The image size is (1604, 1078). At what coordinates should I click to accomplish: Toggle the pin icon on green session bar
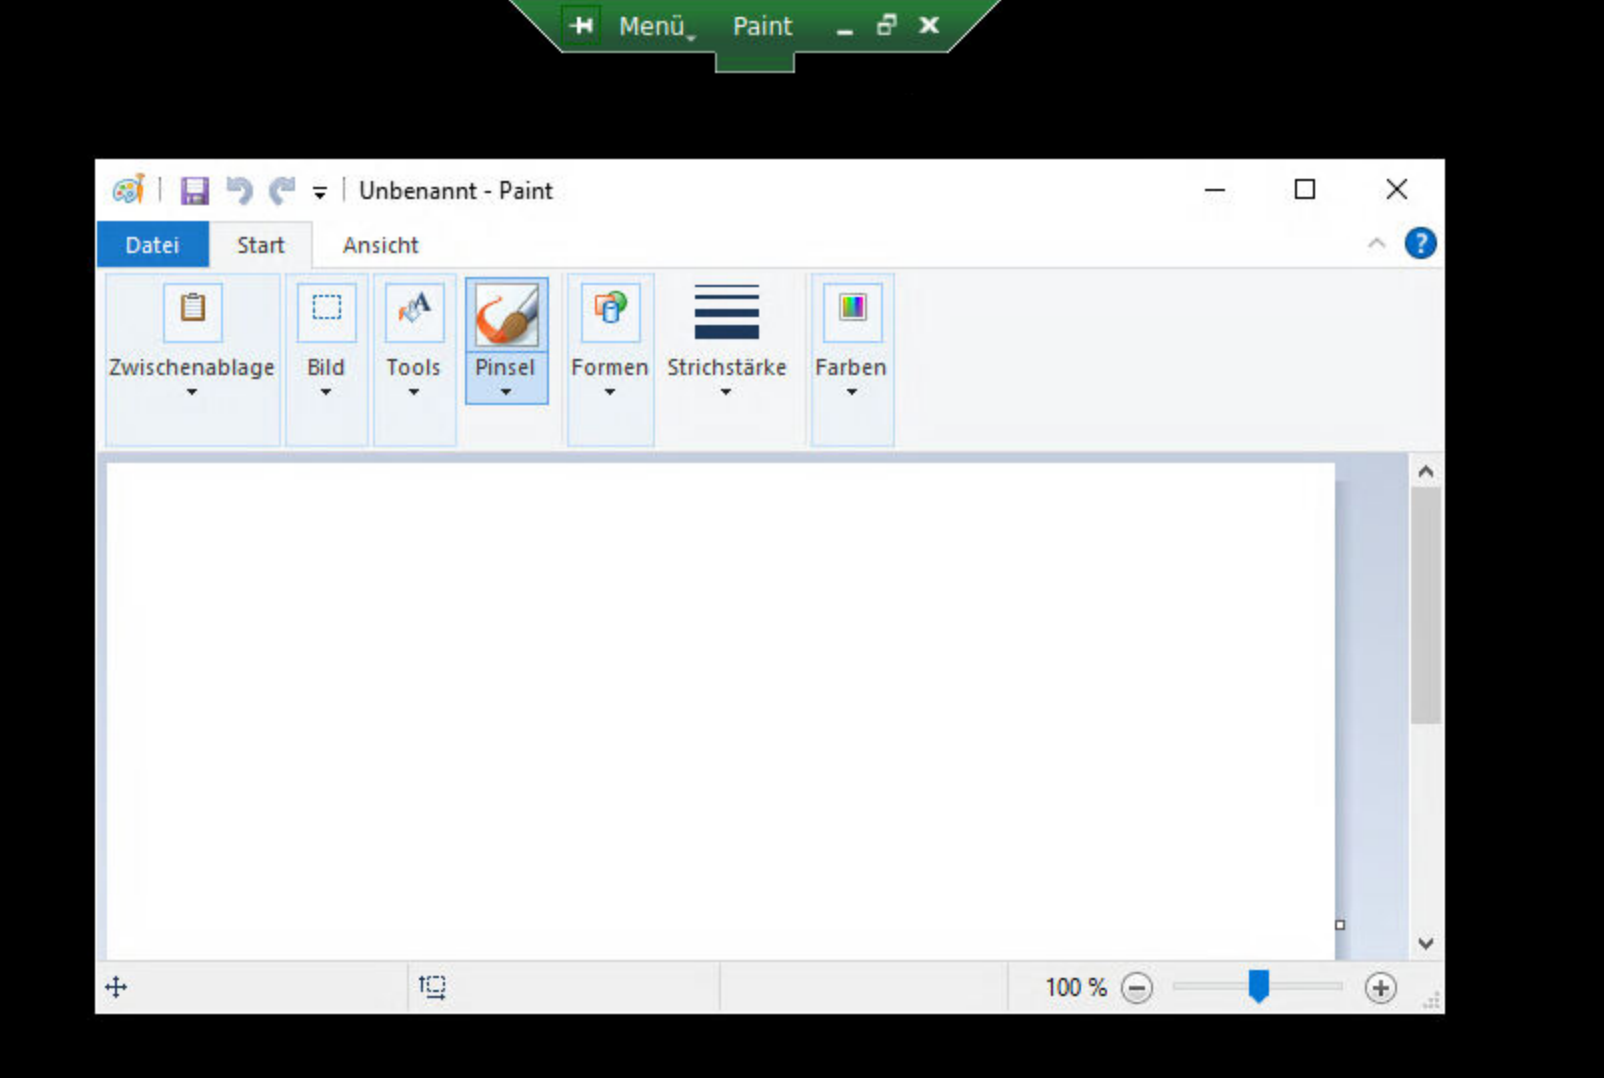point(581,26)
